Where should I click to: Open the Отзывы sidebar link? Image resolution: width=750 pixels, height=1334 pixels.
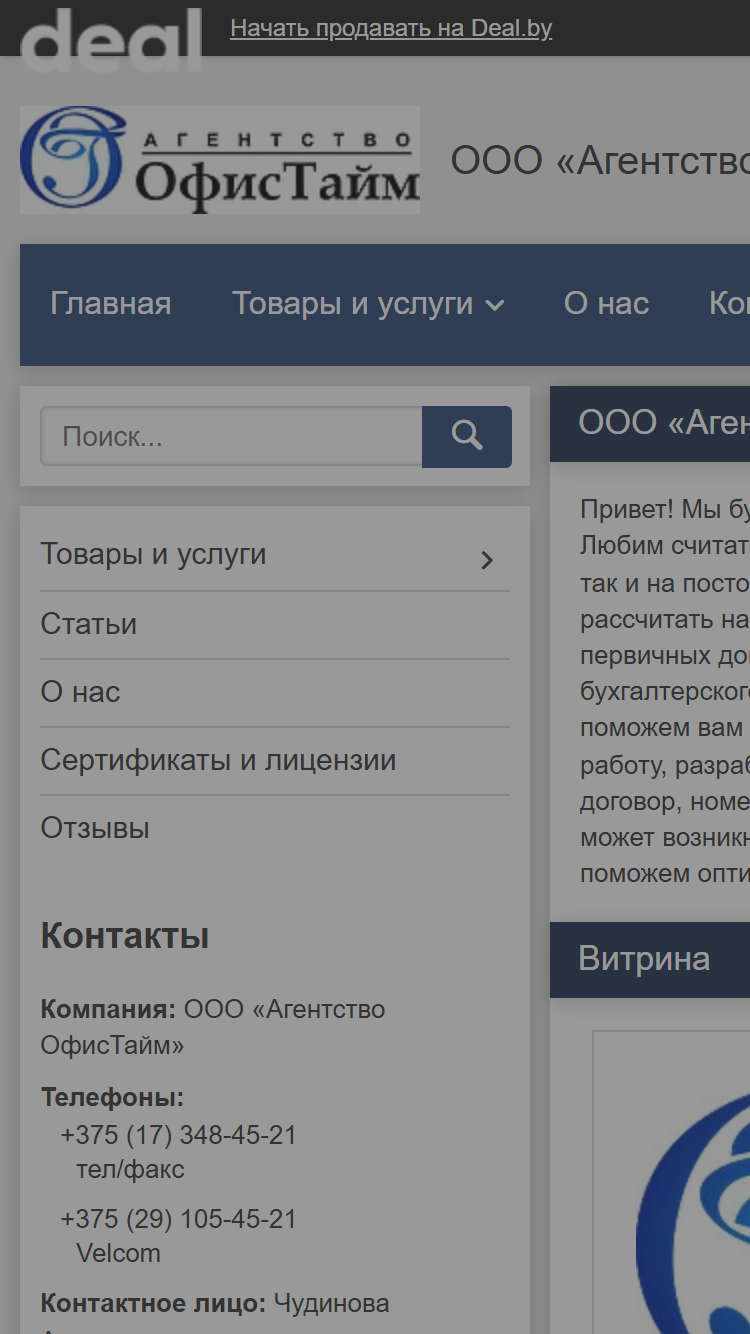pos(95,828)
